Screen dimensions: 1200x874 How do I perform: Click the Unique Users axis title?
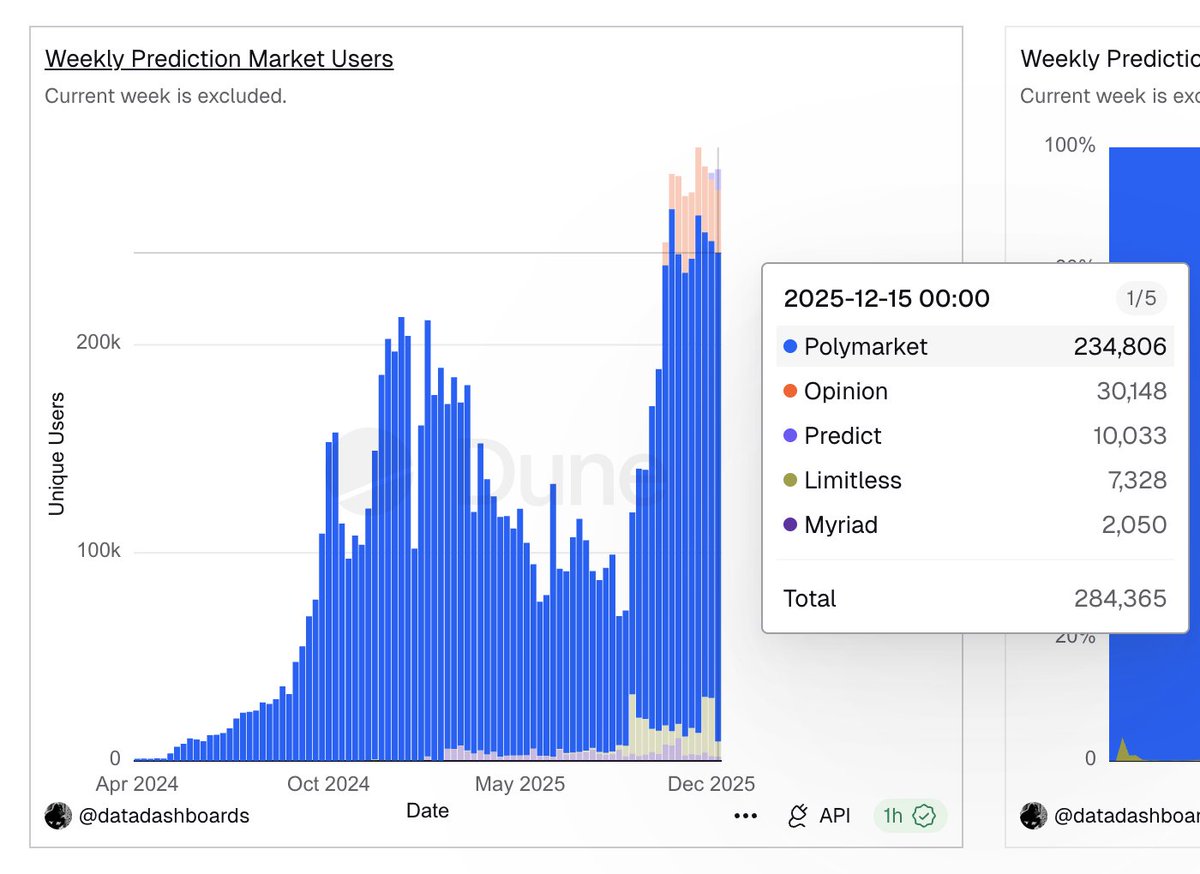click(x=57, y=454)
